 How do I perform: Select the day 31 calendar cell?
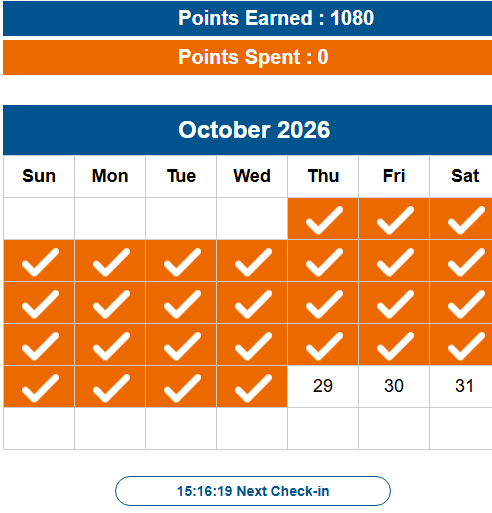(x=461, y=387)
